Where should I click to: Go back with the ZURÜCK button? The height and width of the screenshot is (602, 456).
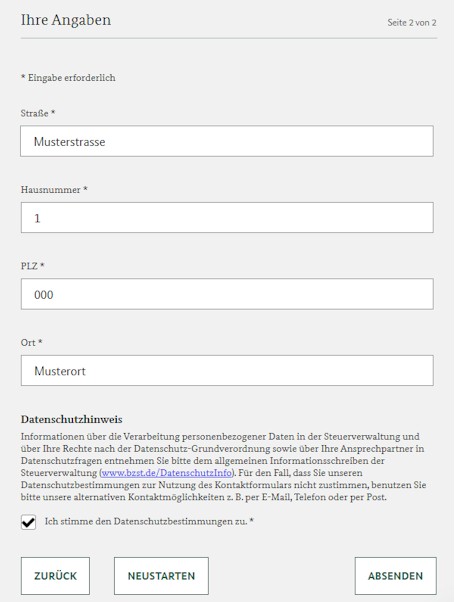point(55,576)
